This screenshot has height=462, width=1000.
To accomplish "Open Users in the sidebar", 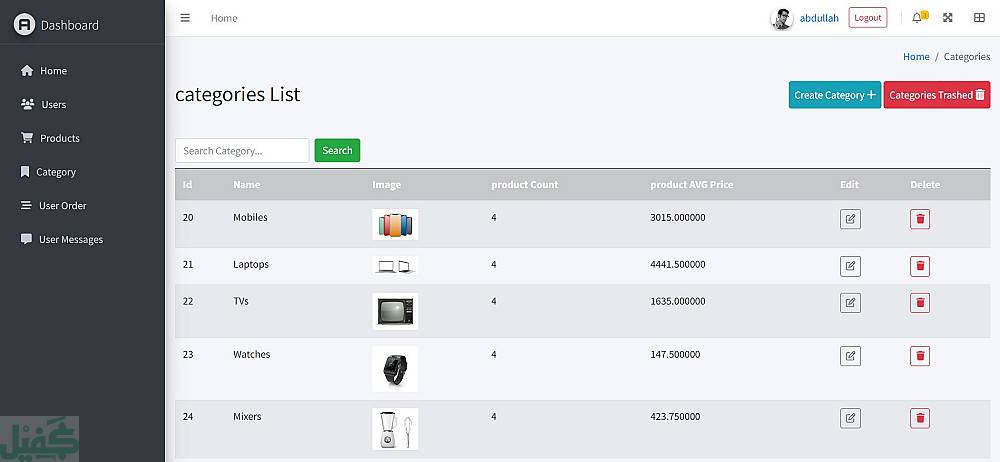I will coord(53,104).
